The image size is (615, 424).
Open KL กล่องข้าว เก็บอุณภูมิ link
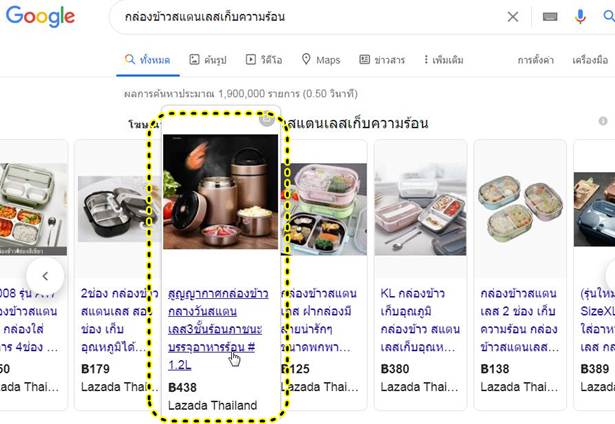pos(420,320)
